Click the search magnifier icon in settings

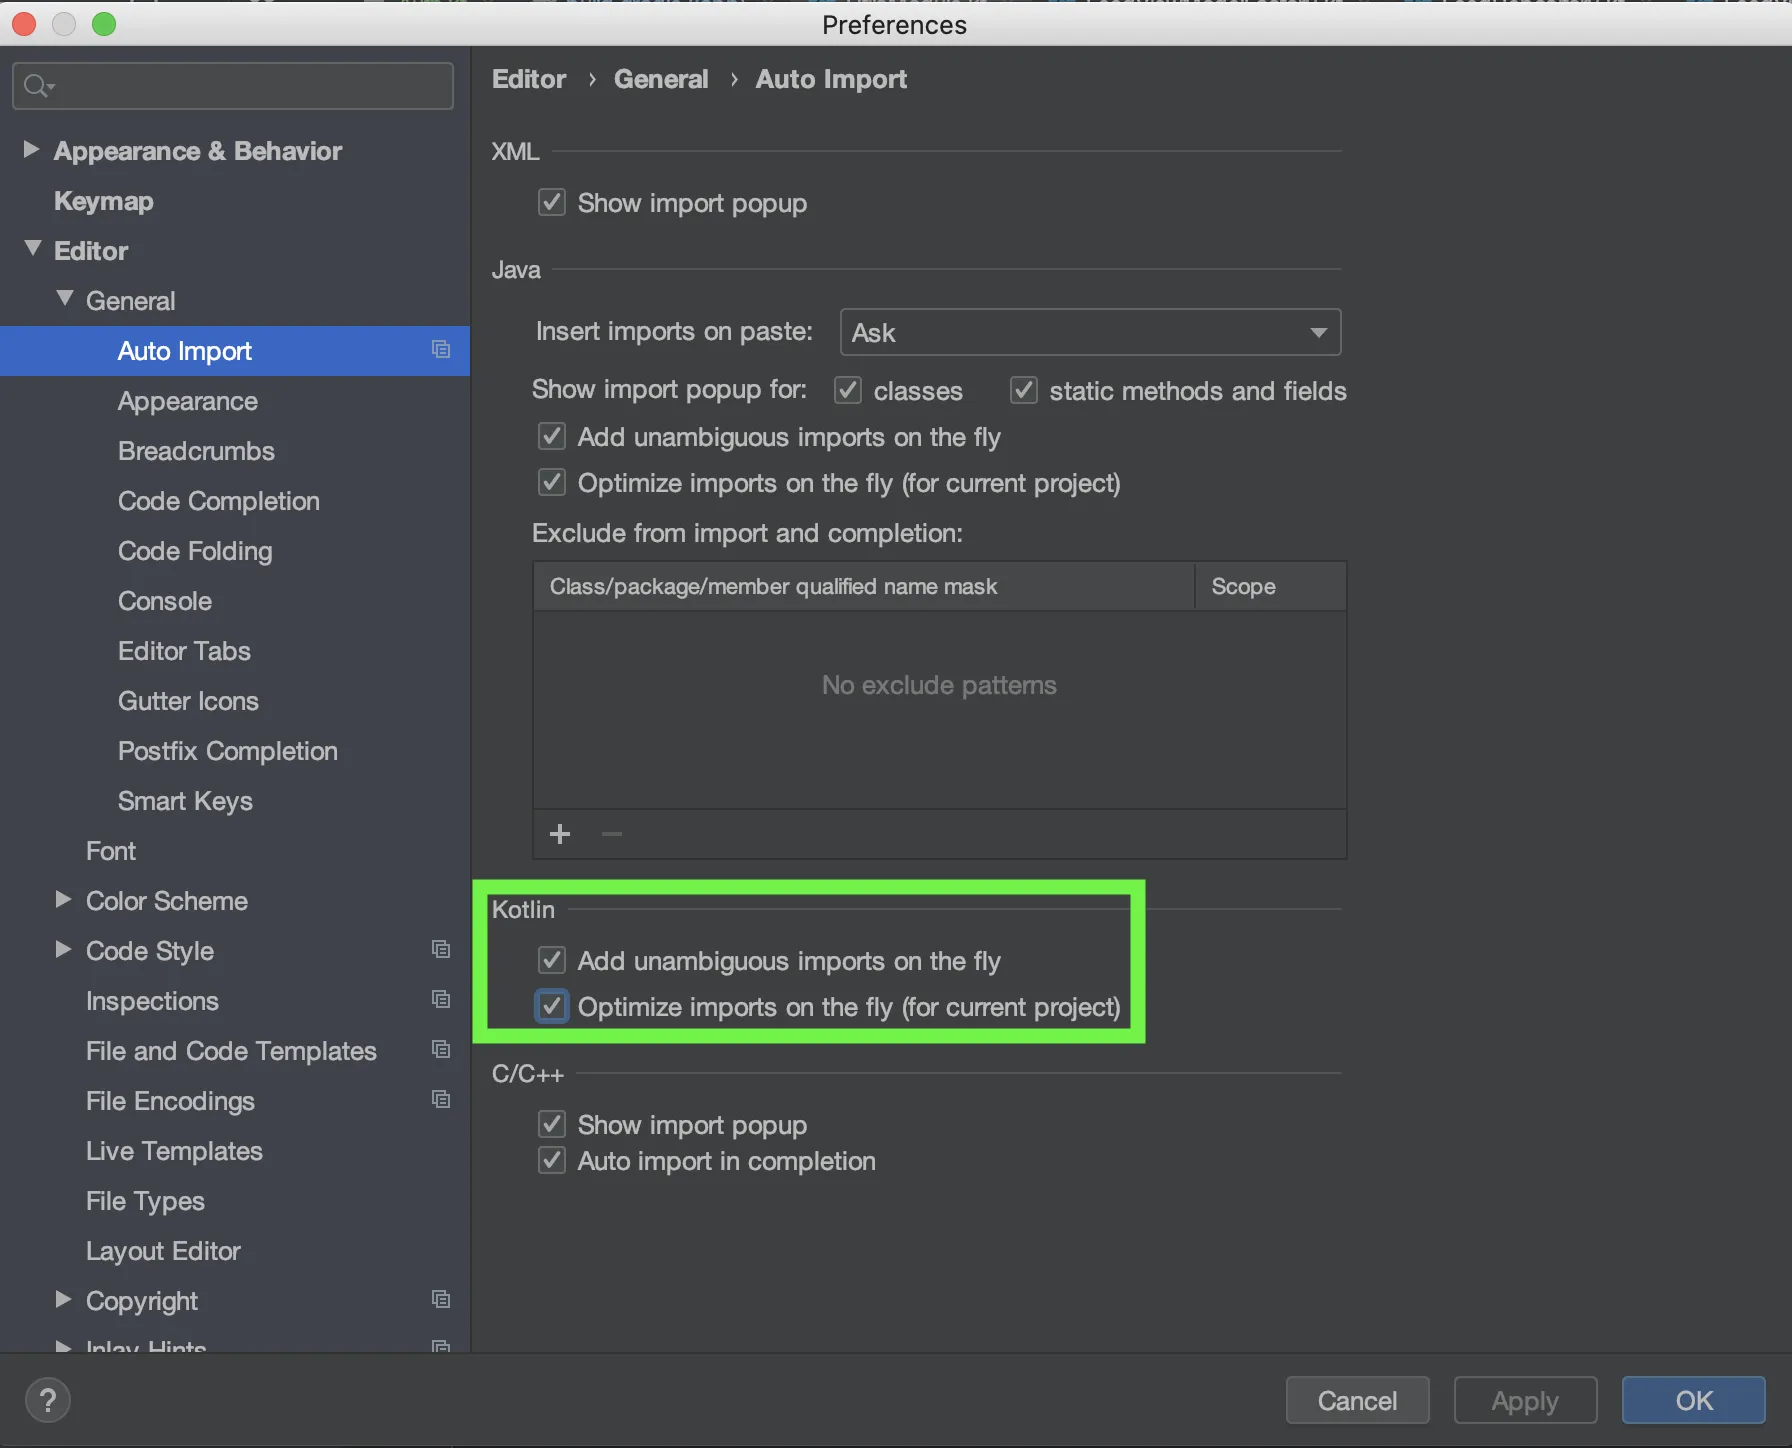[38, 86]
